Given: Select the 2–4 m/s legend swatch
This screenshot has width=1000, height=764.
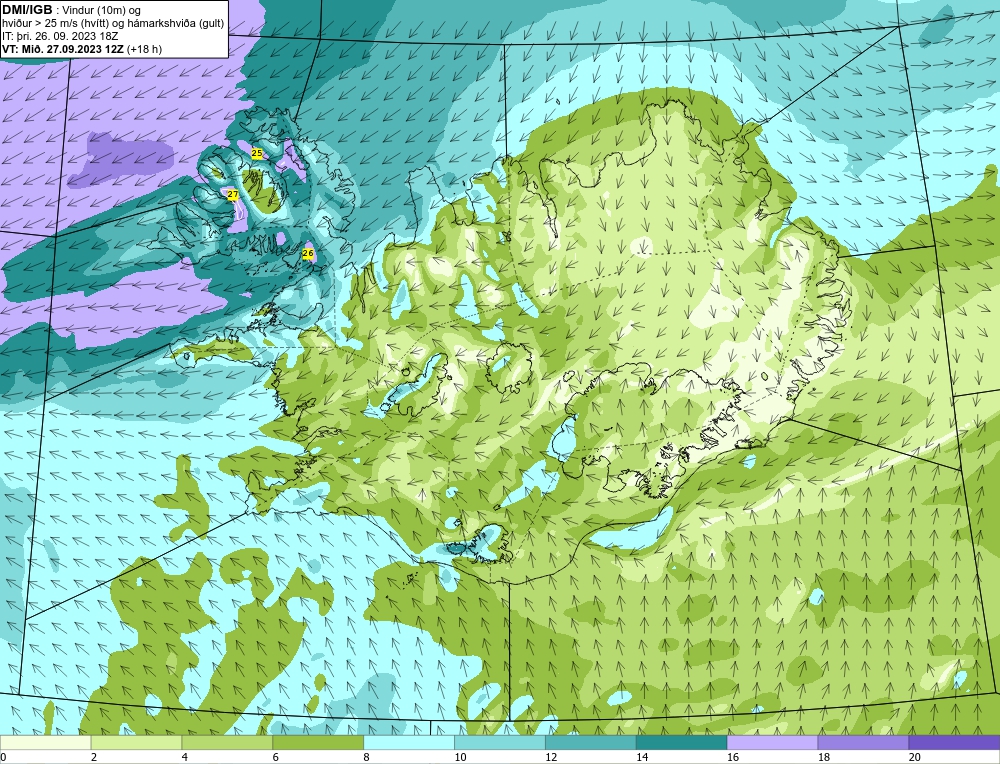Looking at the screenshot, I should pos(136,742).
